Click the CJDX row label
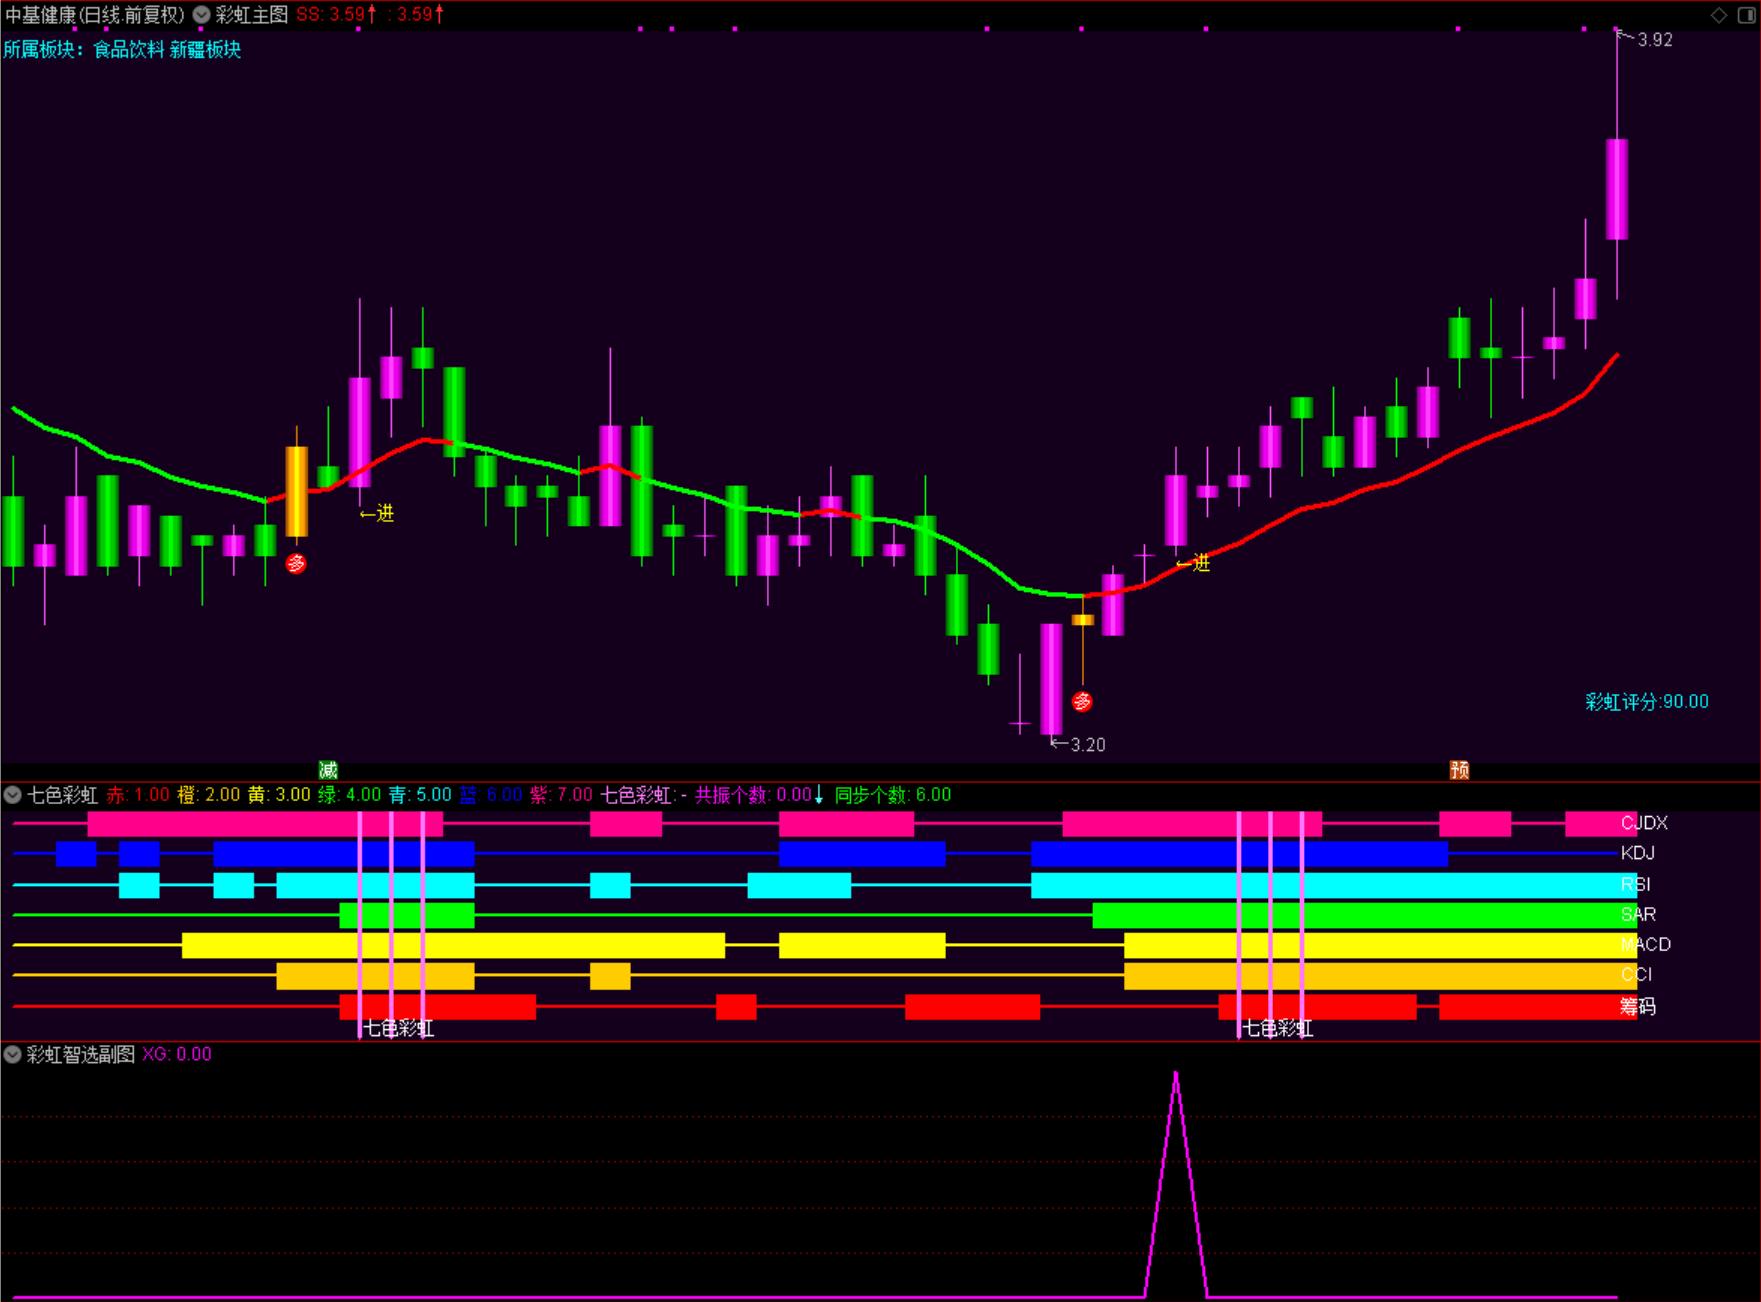1761x1302 pixels. (x=1645, y=823)
